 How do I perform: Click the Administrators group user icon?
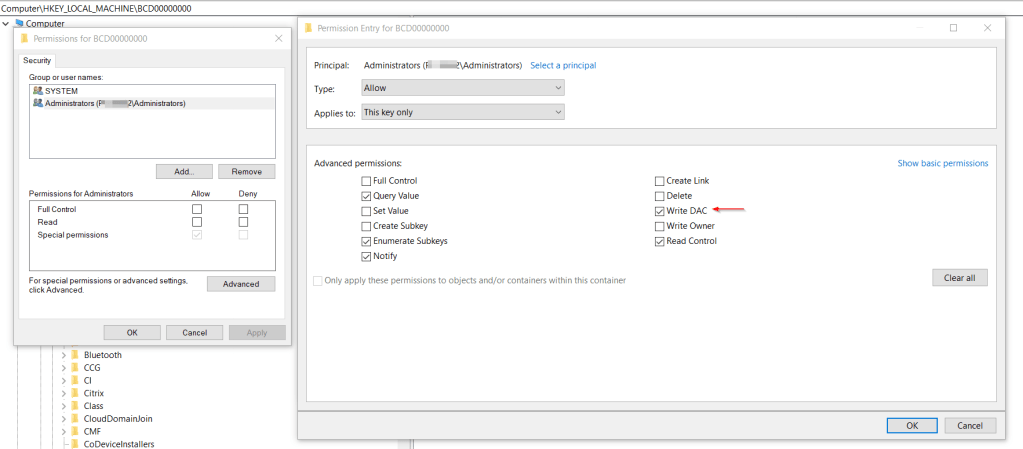pos(38,103)
